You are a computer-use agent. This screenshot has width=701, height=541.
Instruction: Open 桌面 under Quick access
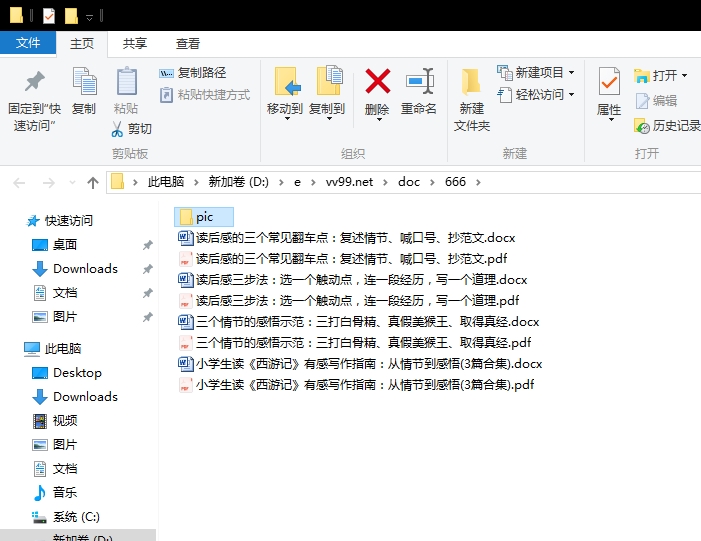coord(55,245)
